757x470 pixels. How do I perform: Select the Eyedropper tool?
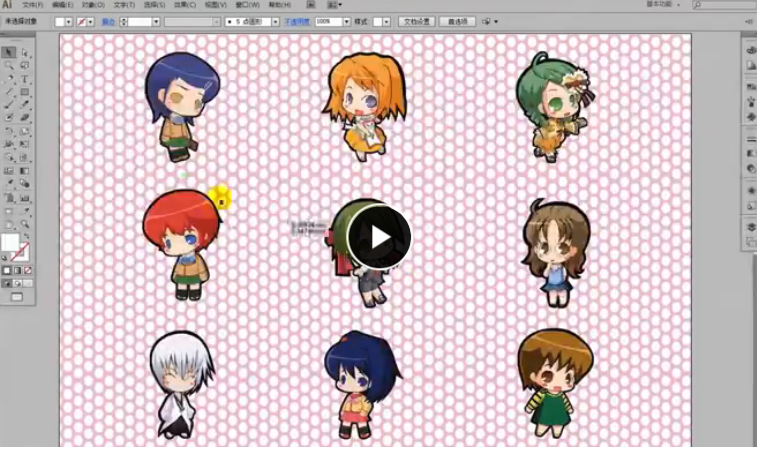point(9,183)
